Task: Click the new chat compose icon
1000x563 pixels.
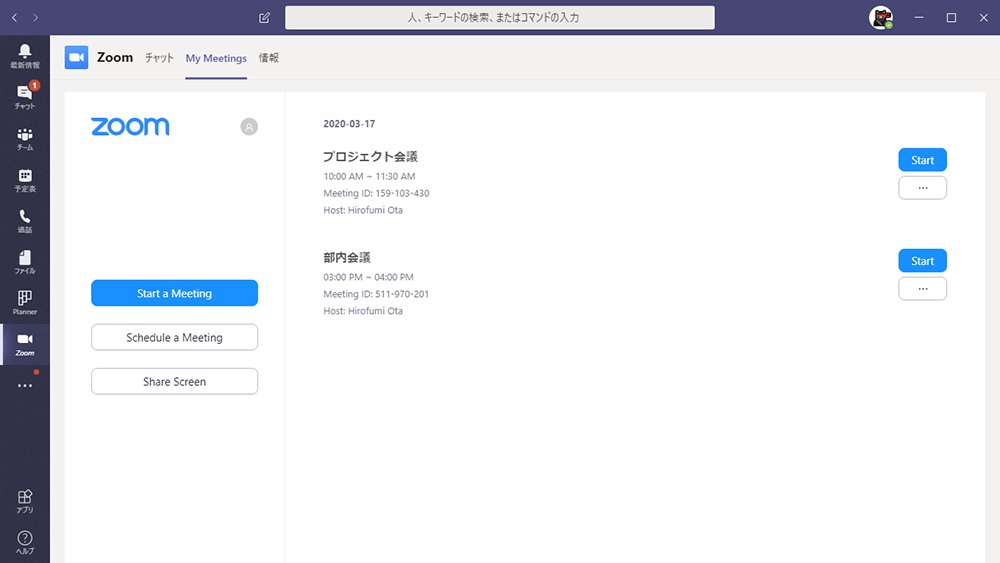Action: coord(264,18)
